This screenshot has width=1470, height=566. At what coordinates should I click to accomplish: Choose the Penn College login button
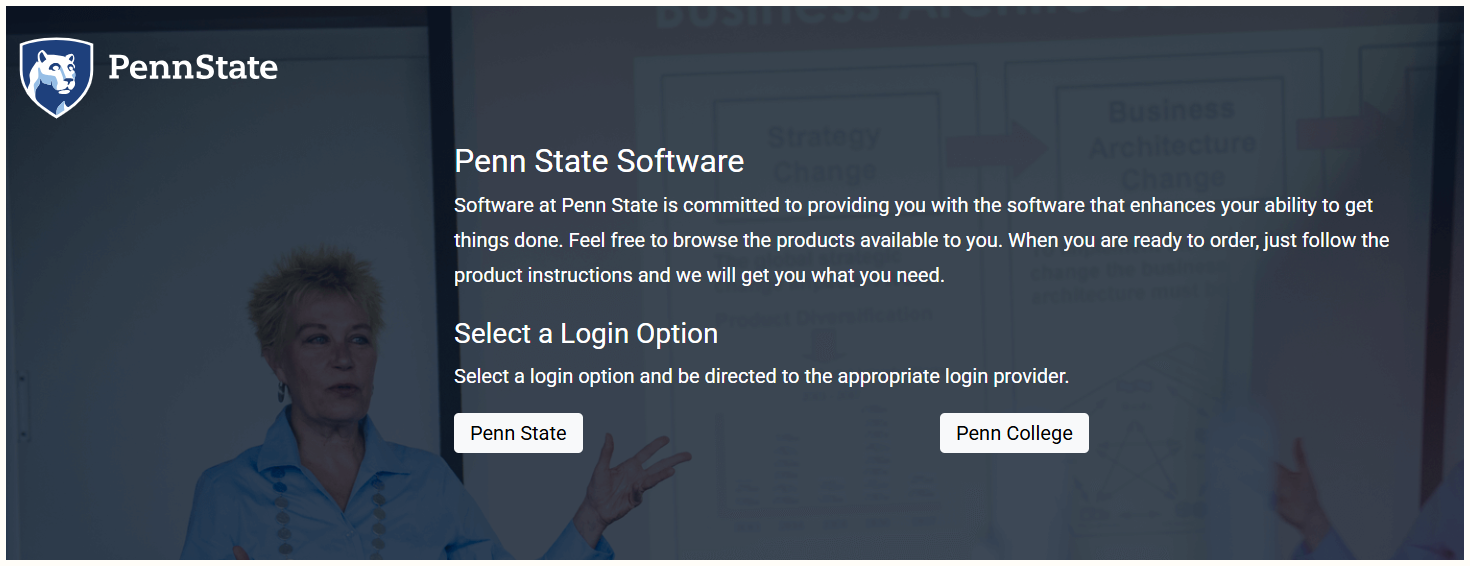tap(1014, 433)
